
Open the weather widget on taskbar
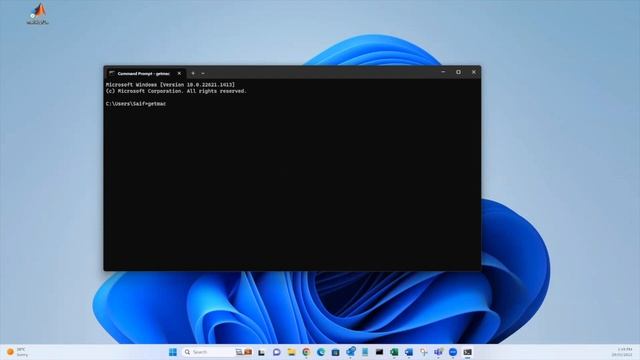[x=17, y=352]
